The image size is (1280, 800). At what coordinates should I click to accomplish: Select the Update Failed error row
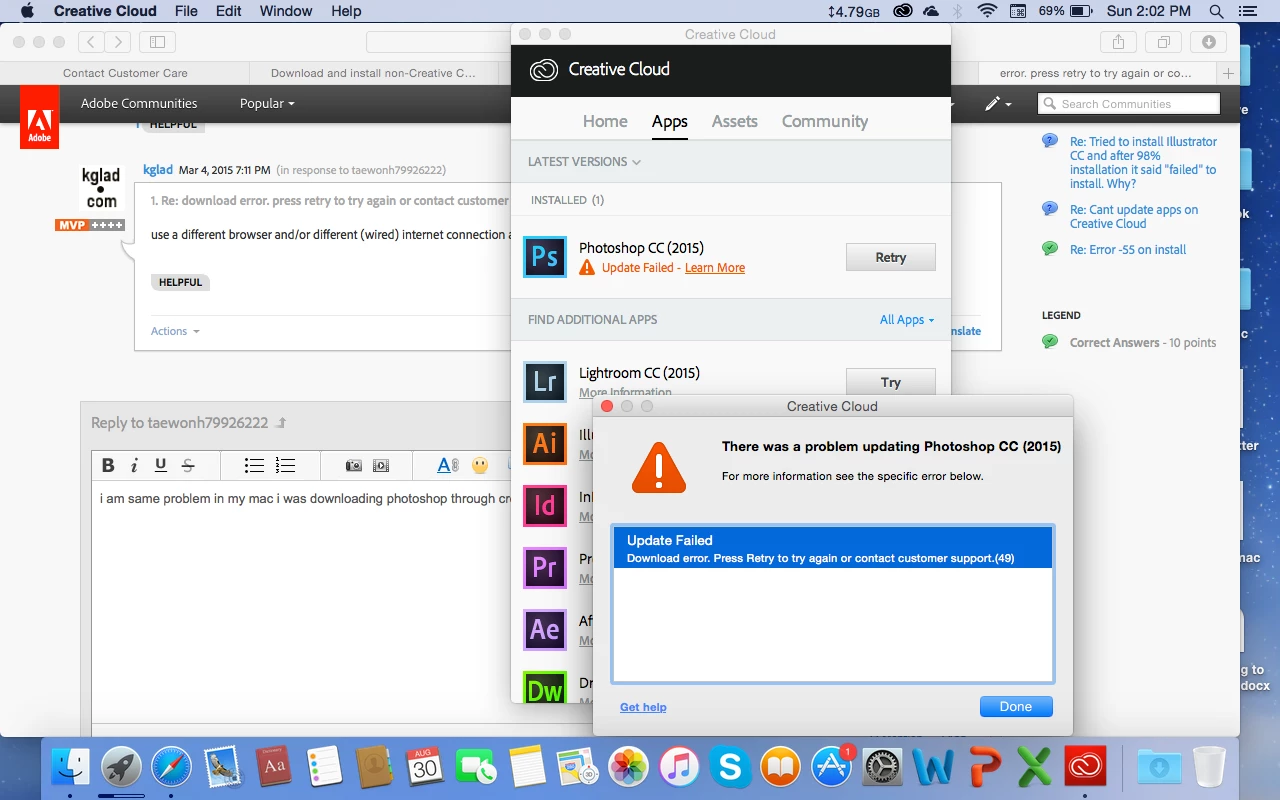(832, 548)
